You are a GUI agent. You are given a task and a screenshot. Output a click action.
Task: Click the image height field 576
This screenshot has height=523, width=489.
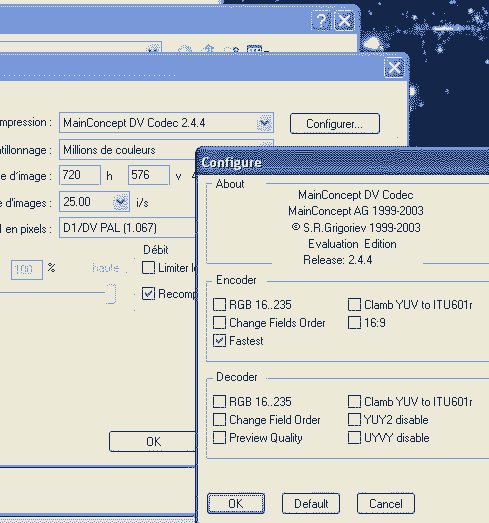click(x=149, y=175)
